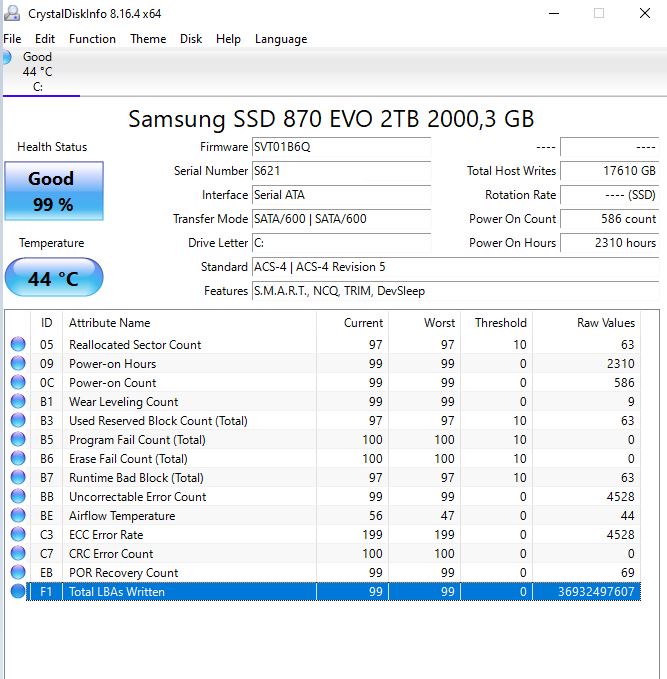Click status orb for Airflow Temperature
This screenshot has height=679, width=667.
(x=18, y=515)
